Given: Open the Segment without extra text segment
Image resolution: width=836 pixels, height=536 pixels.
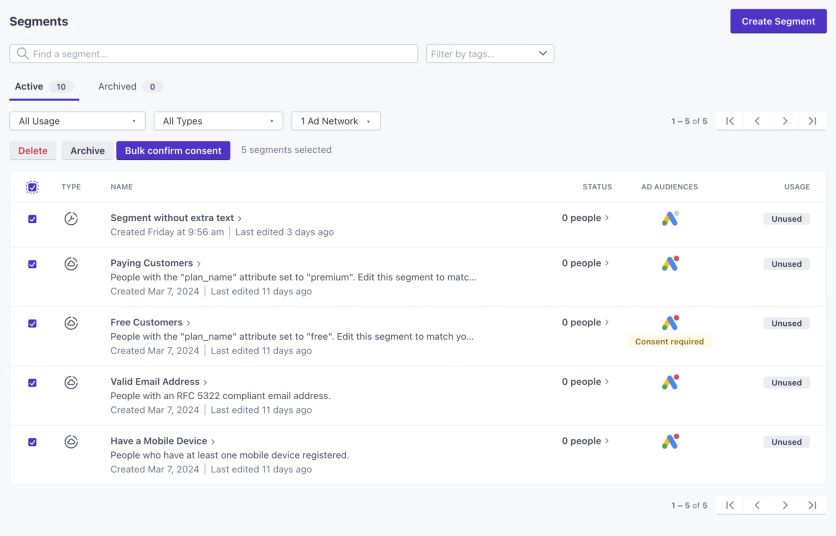Looking at the screenshot, I should (x=176, y=218).
